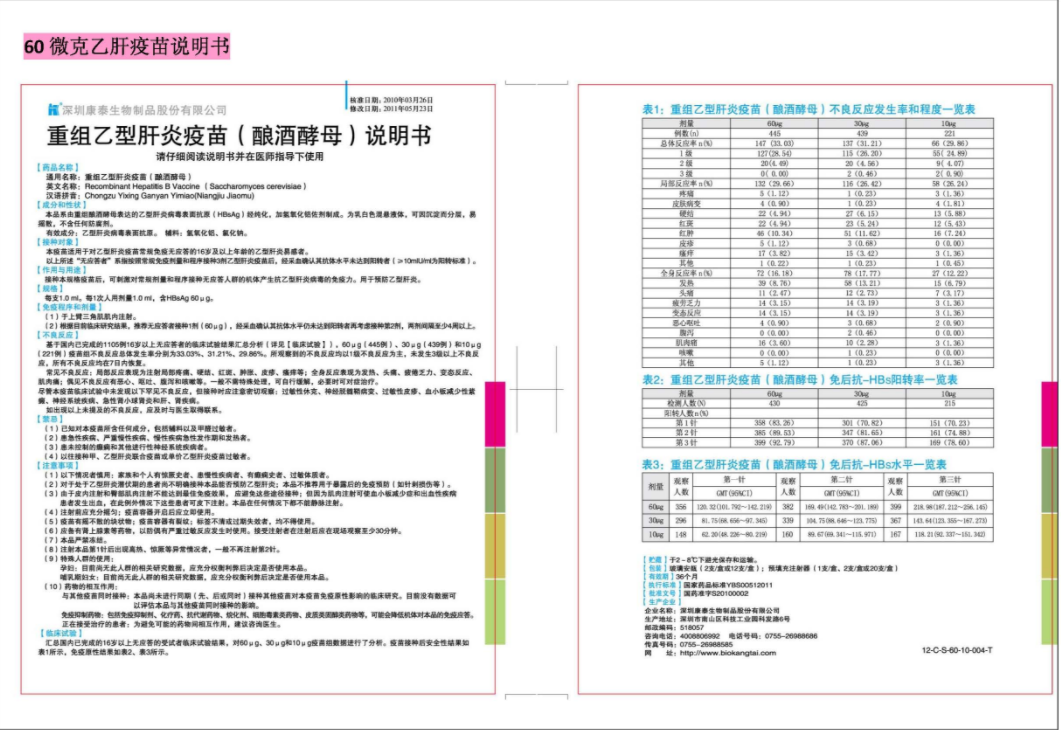The width and height of the screenshot is (1061, 730).
Task: Click the standard number 'YBS00512011' line
Action: (727, 585)
